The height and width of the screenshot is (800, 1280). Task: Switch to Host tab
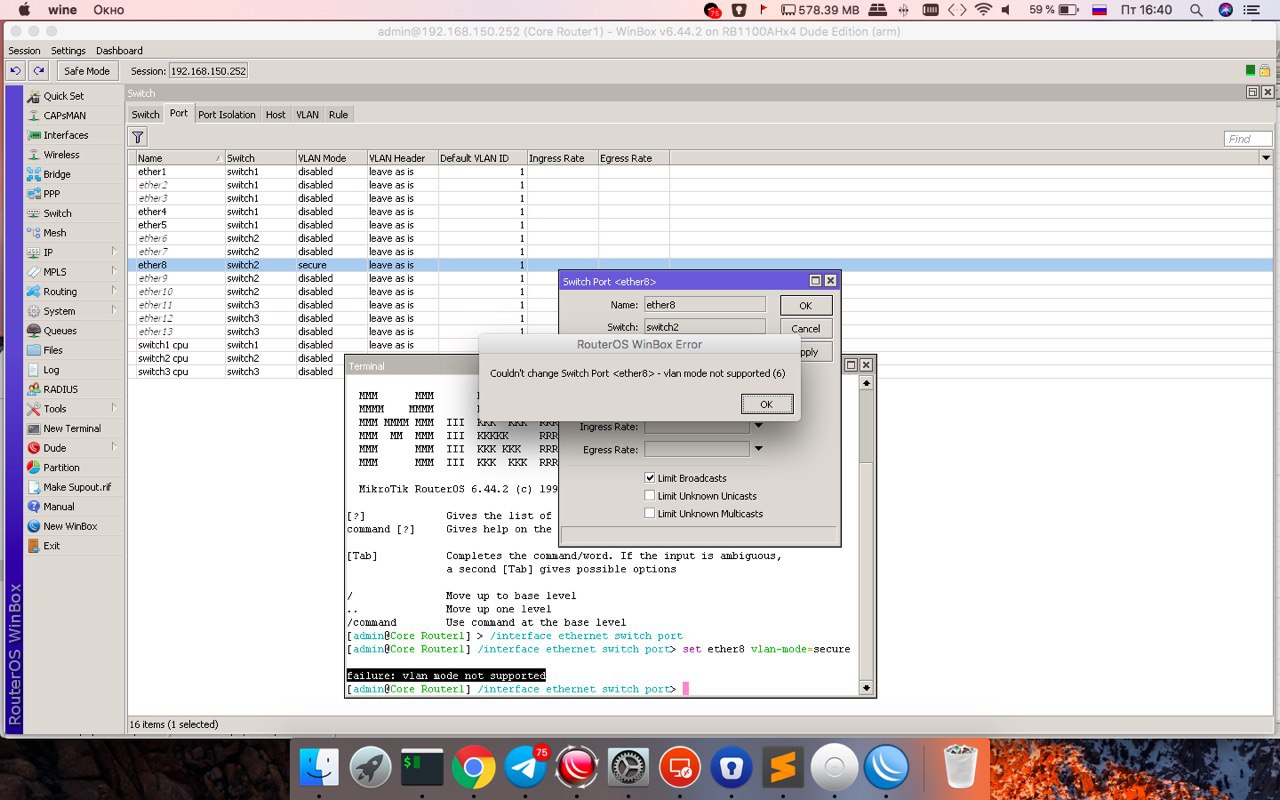[275, 115]
